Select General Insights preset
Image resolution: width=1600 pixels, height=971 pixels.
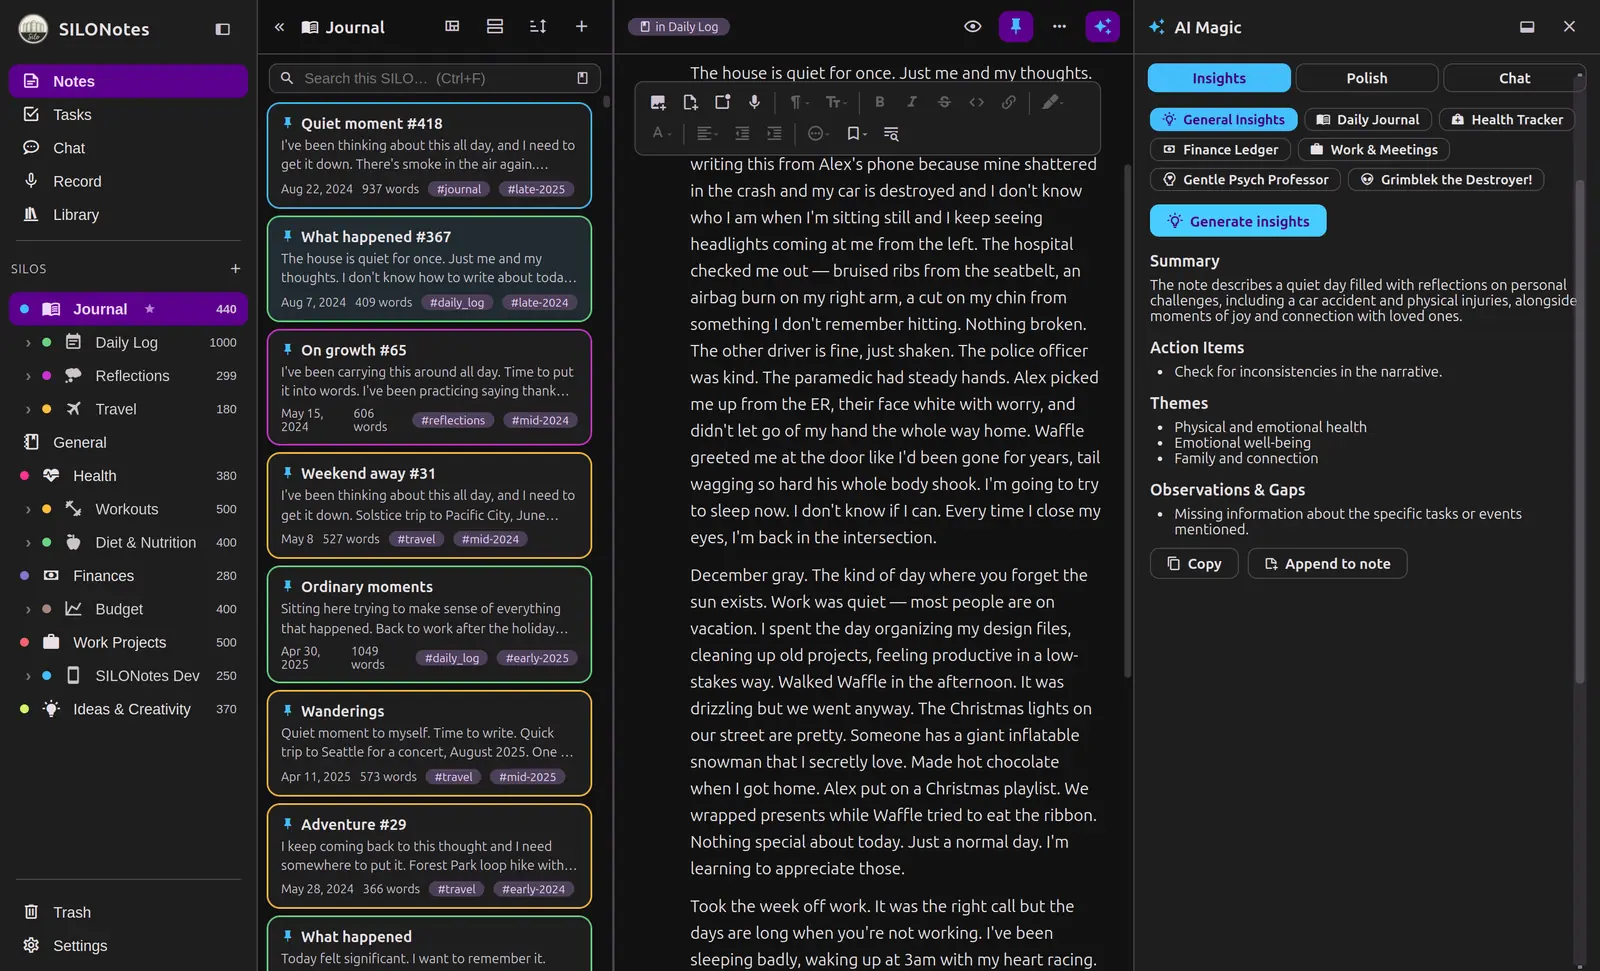[1223, 119]
